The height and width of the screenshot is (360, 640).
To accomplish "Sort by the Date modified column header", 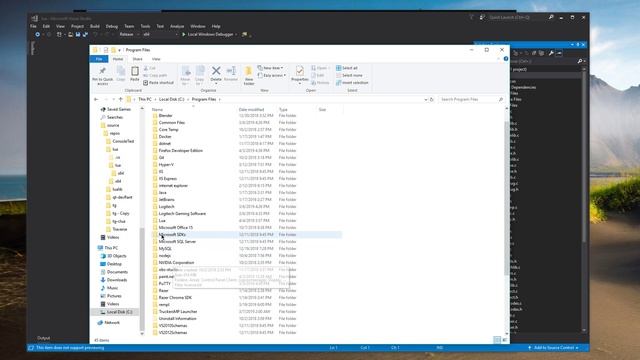I will [x=251, y=109].
